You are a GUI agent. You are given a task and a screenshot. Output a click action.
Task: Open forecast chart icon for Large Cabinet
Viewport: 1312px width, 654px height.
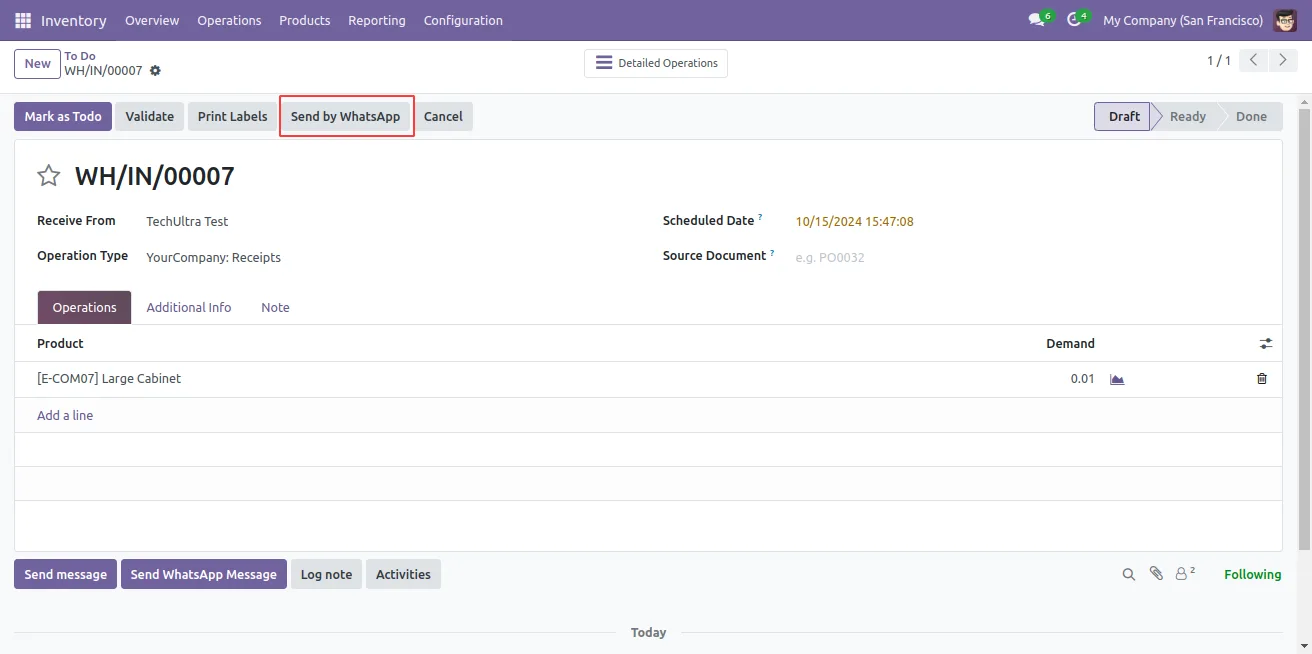pos(1117,379)
